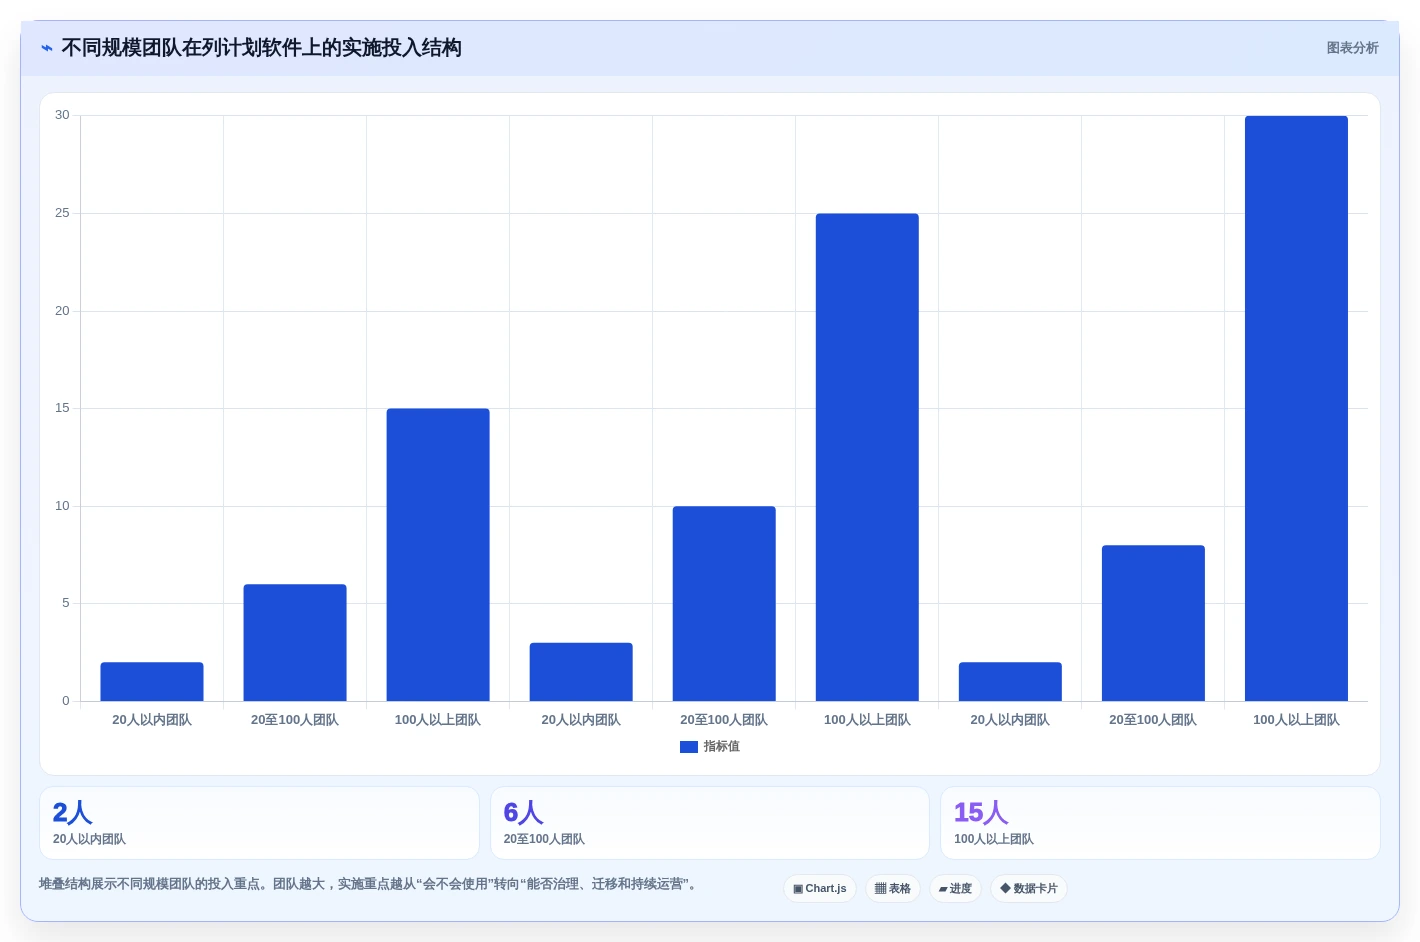Select the 数据卡片 tag chip
1420x942 pixels.
(1028, 888)
